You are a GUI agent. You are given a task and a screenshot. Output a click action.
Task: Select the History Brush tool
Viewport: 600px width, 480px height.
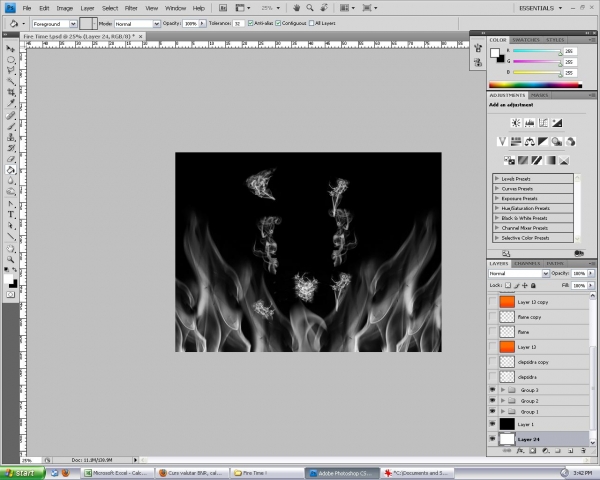coord(11,148)
